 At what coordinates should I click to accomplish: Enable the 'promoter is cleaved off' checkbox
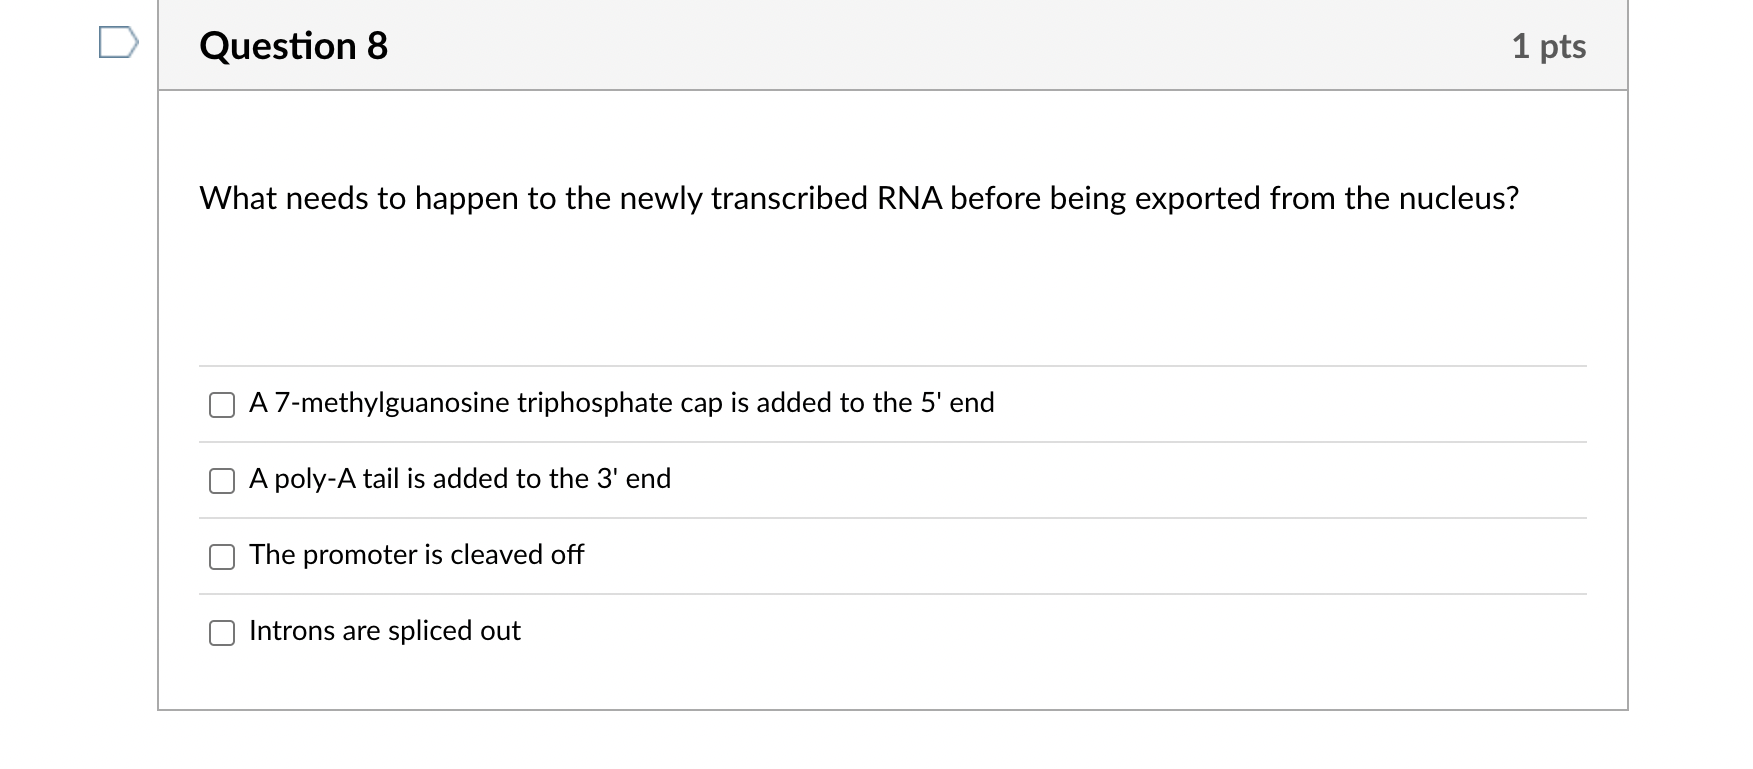(222, 556)
